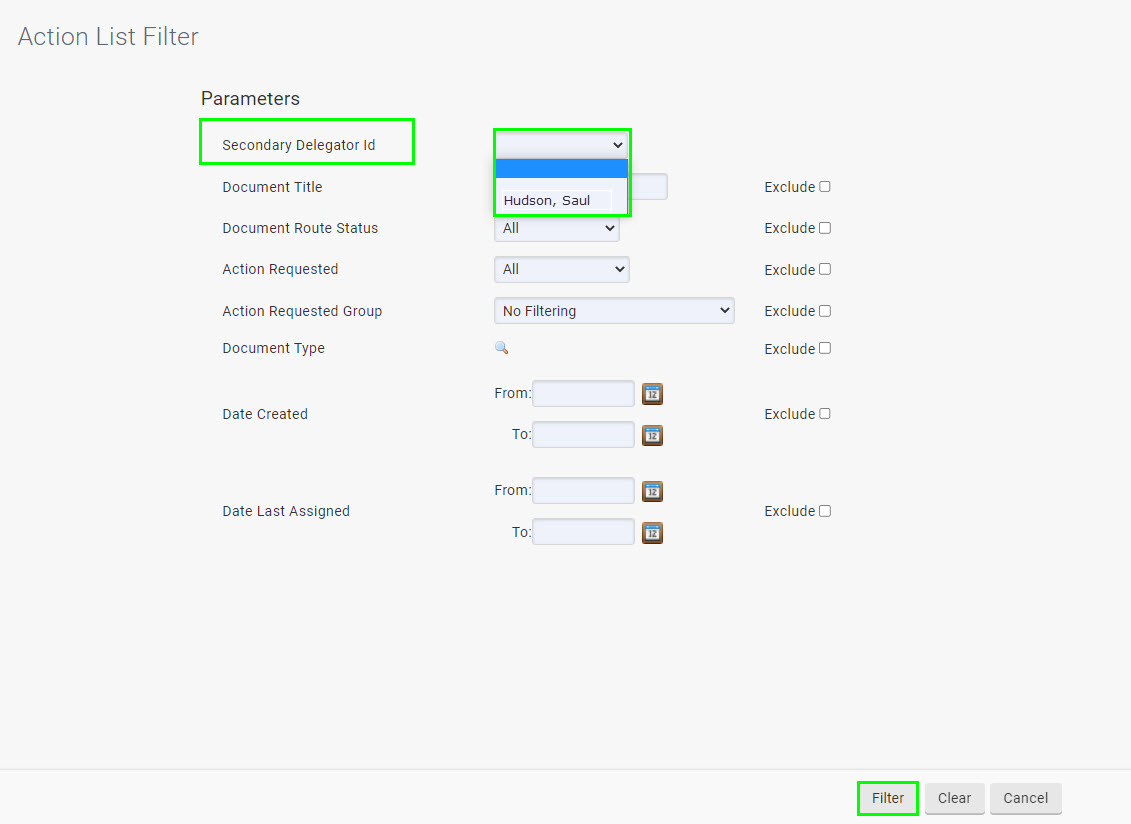Check Exclude for Date Last Assigned

(x=825, y=511)
